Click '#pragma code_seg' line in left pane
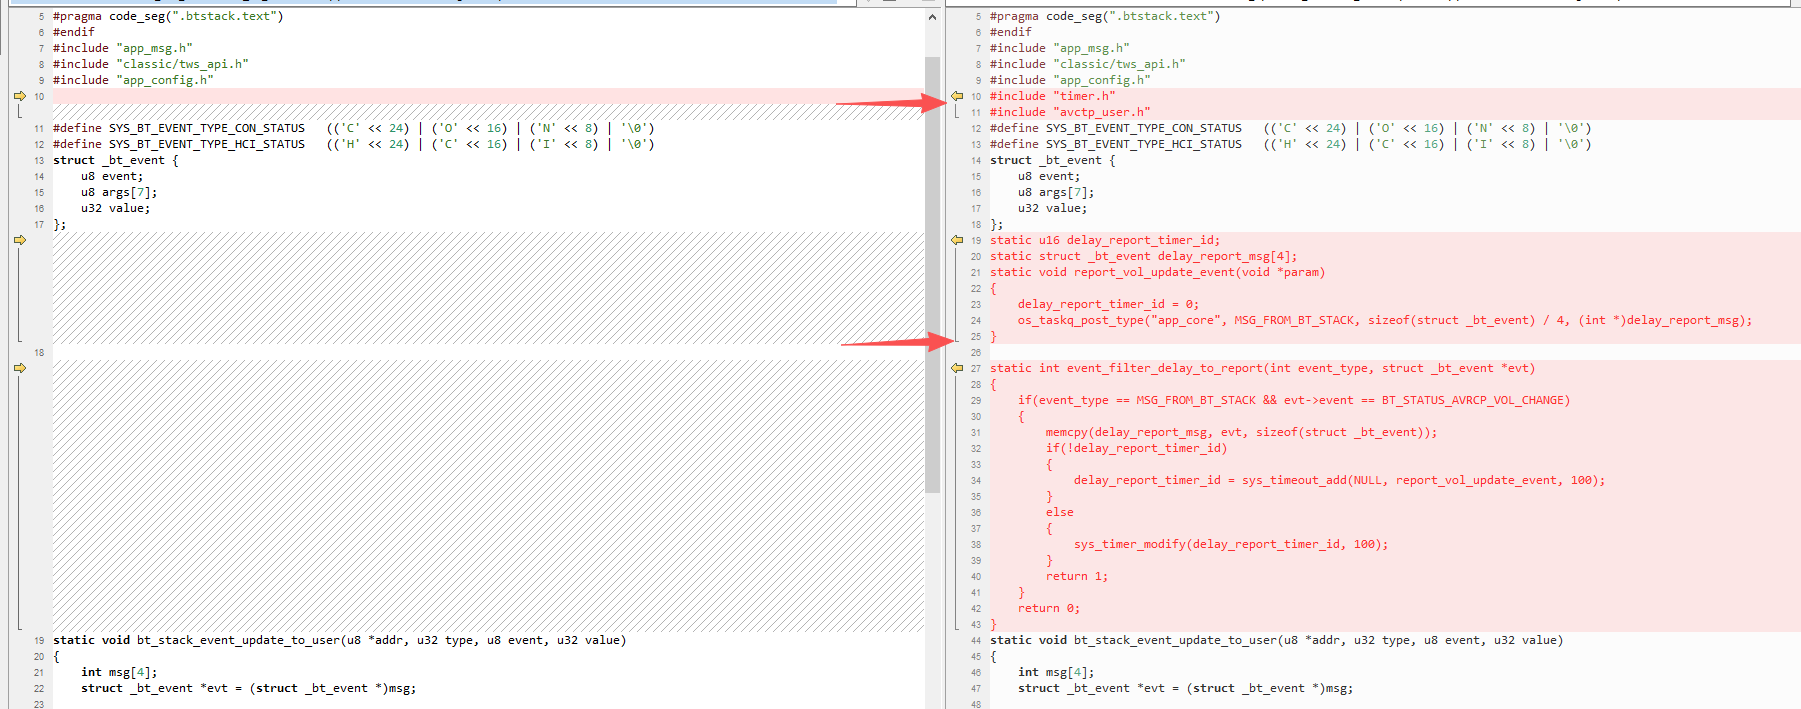The height and width of the screenshot is (709, 1801). [168, 16]
